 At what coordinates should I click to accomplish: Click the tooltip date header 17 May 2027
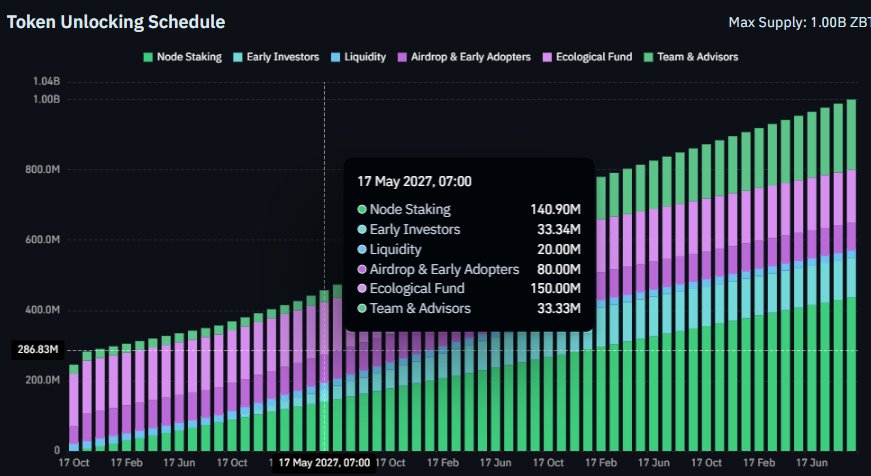(414, 182)
